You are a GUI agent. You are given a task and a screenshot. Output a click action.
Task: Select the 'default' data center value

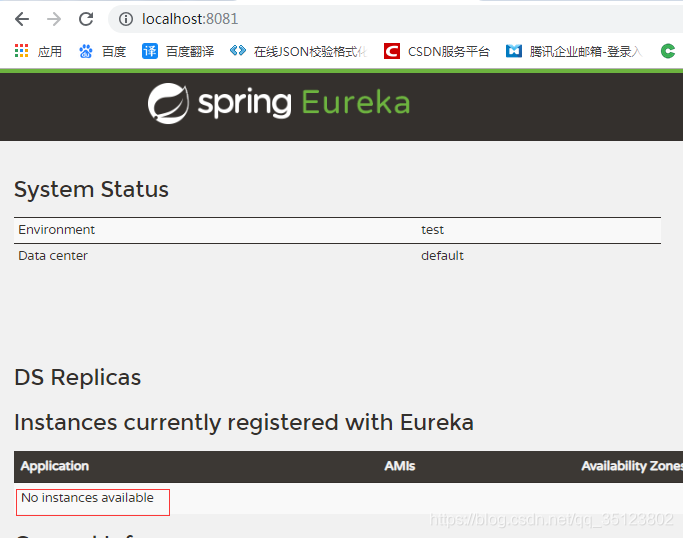pyautogui.click(x=442, y=256)
